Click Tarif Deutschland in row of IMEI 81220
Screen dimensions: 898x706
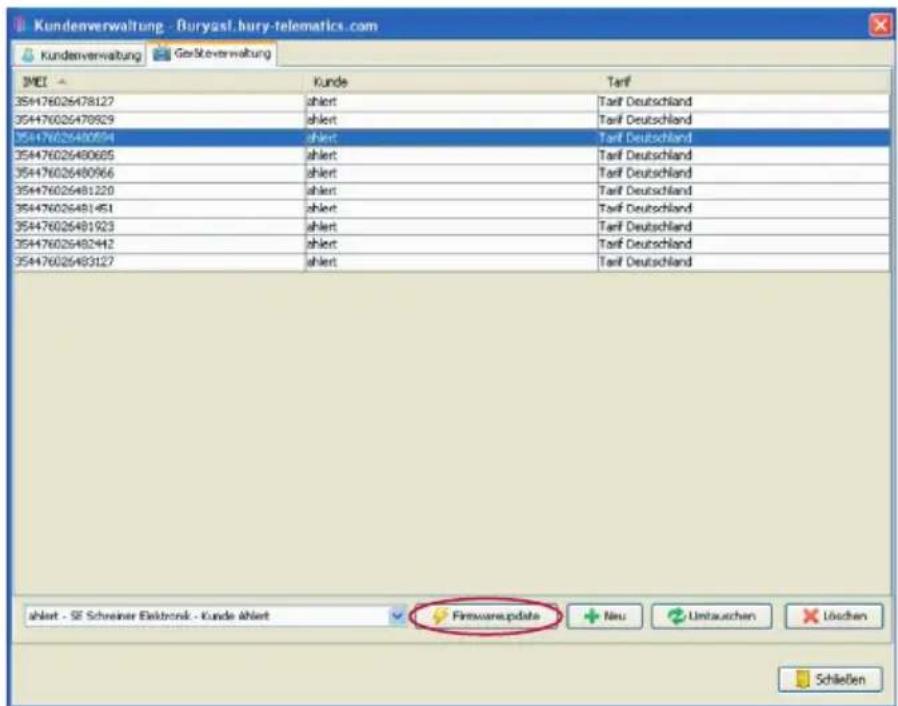click(645, 191)
